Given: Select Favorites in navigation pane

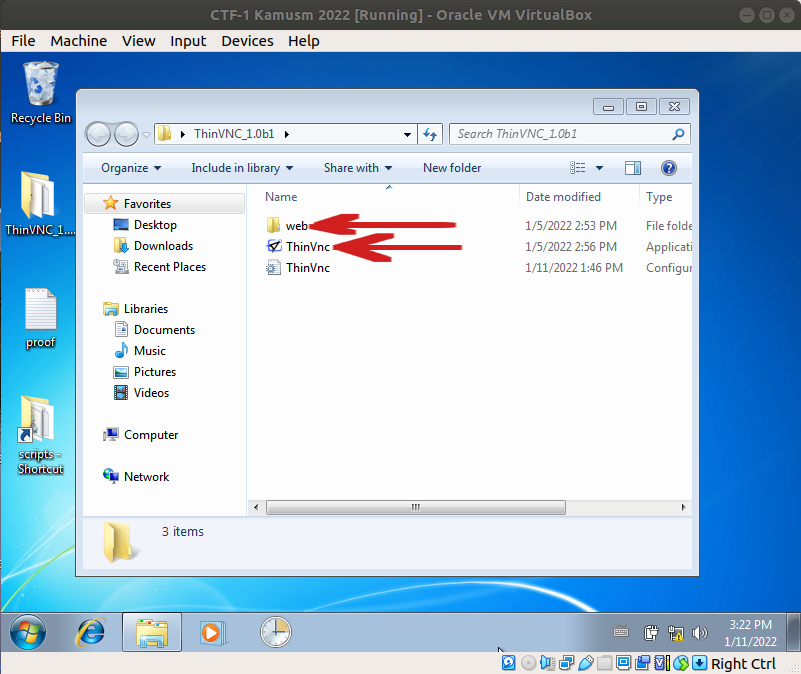Looking at the screenshot, I should pos(163,203).
